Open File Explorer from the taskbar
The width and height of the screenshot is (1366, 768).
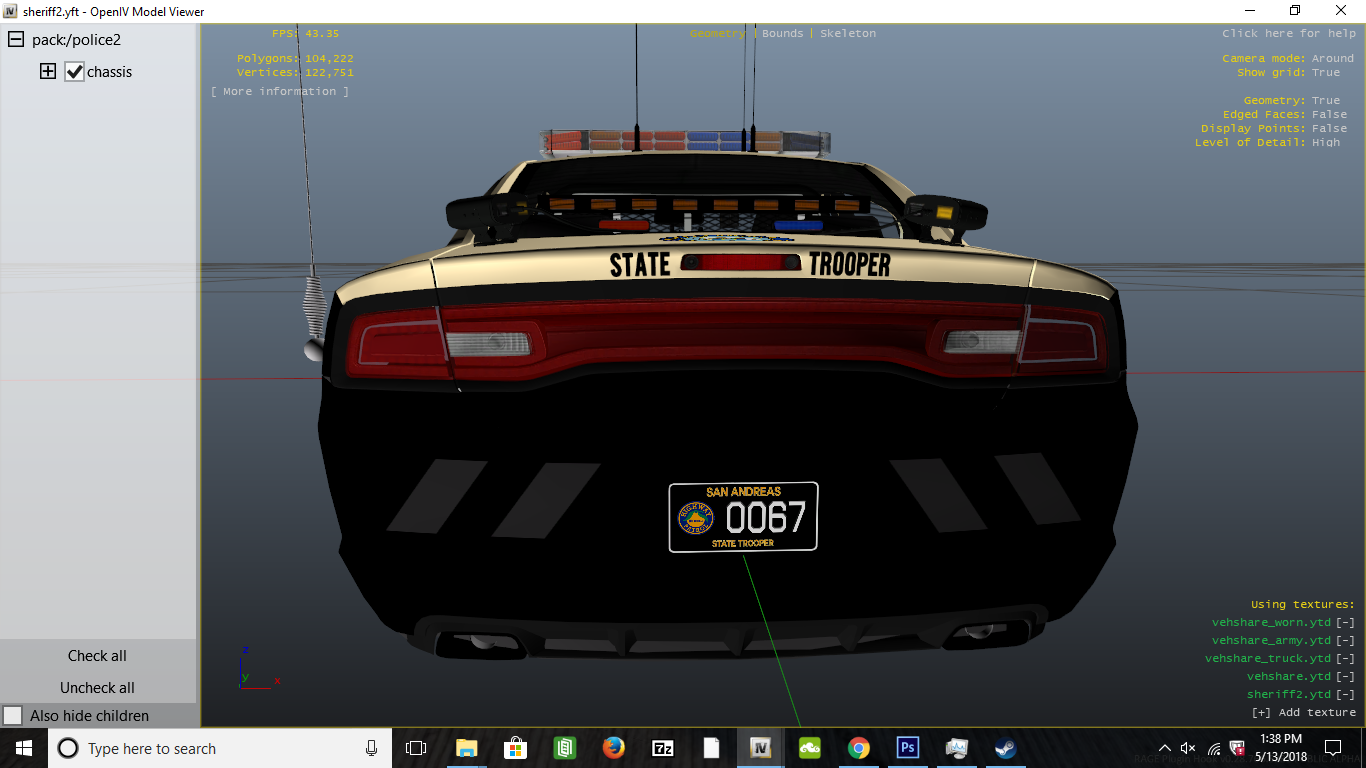pyautogui.click(x=466, y=748)
